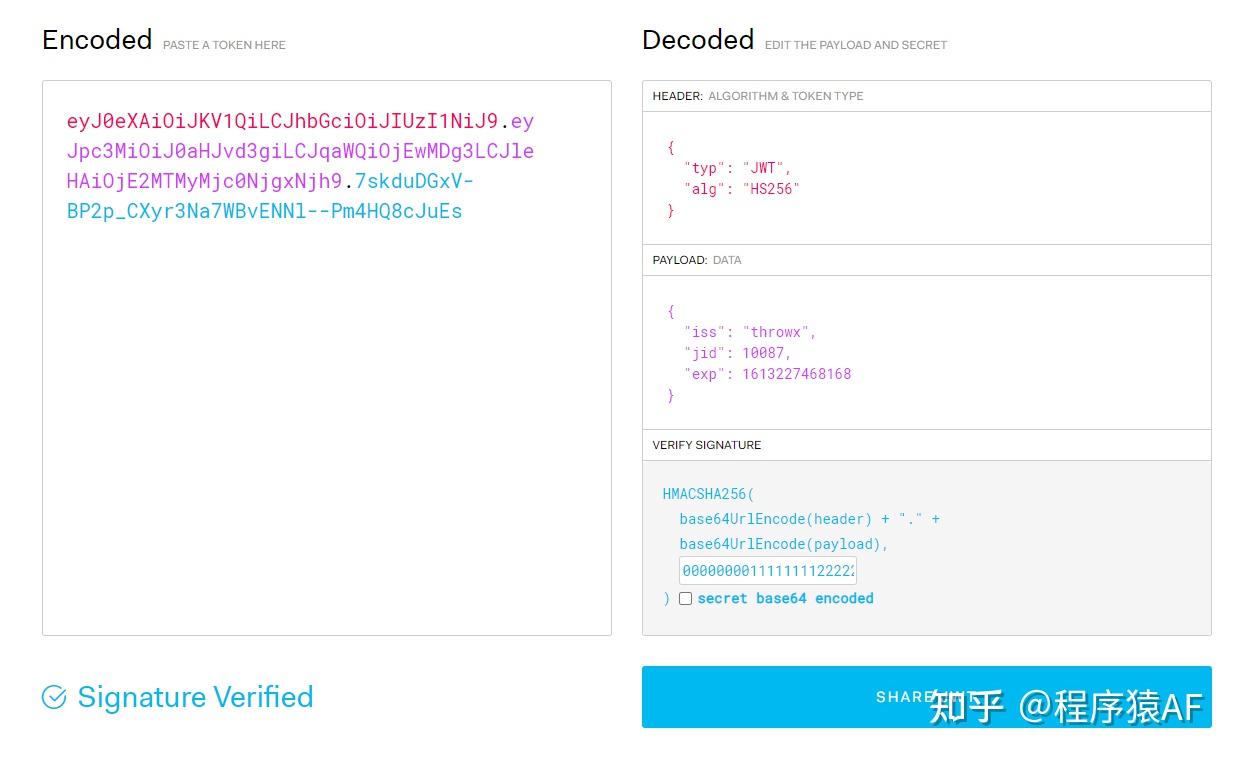The height and width of the screenshot is (759, 1236).
Task: Click the PAYLOAD: DATA section title
Action: [697, 260]
